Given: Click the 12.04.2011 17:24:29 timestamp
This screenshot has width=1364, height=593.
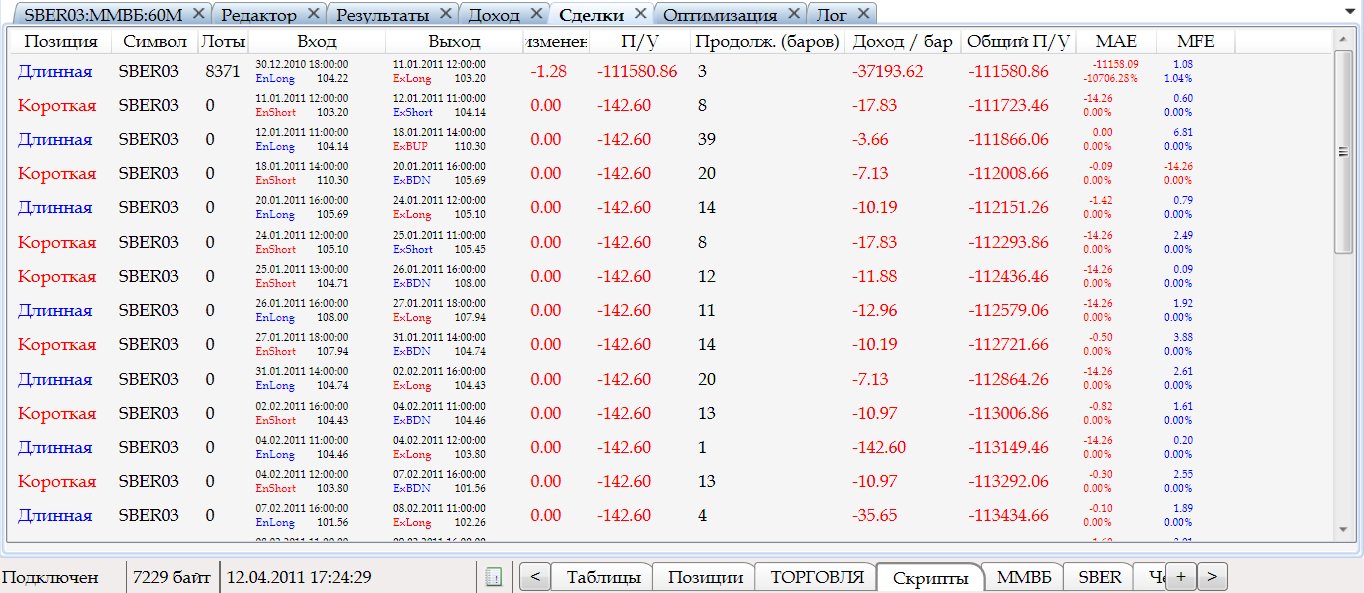Looking at the screenshot, I should [x=300, y=577].
